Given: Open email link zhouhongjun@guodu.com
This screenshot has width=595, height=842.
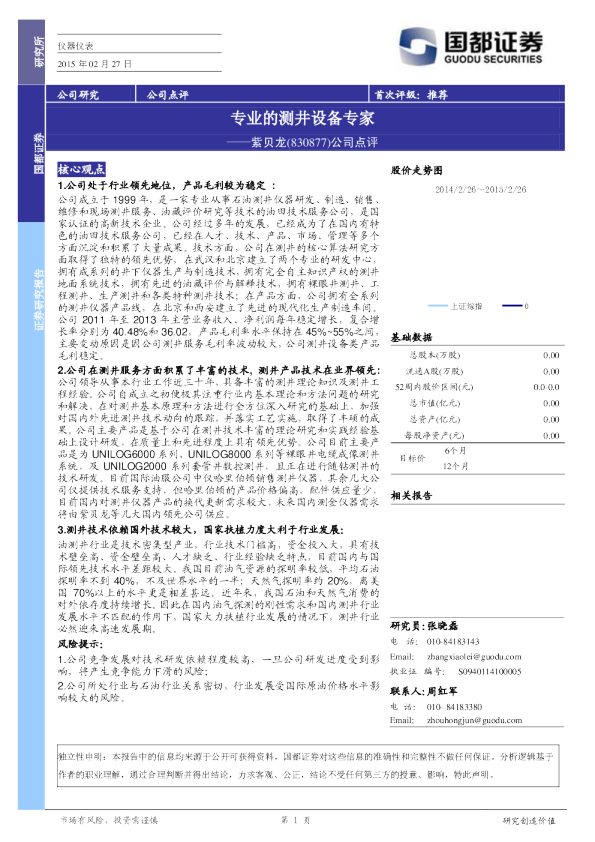Looking at the screenshot, I should (475, 720).
